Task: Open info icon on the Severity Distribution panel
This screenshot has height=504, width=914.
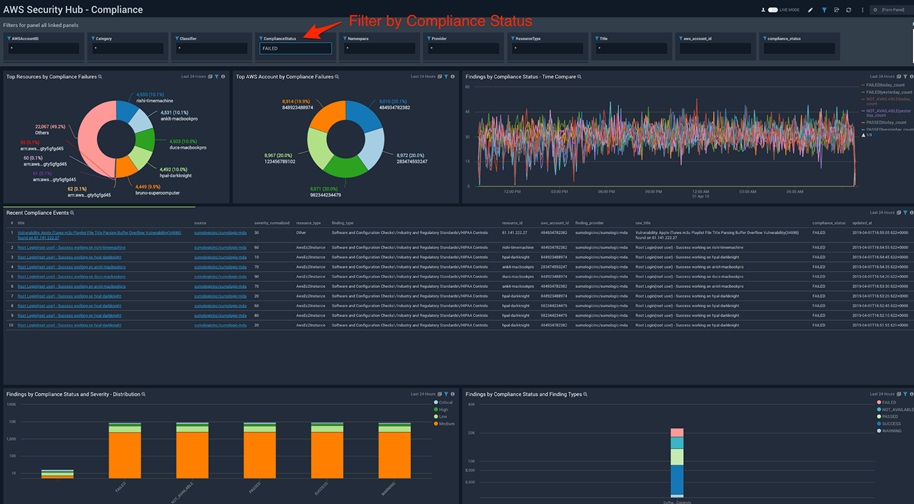Action: (x=453, y=394)
